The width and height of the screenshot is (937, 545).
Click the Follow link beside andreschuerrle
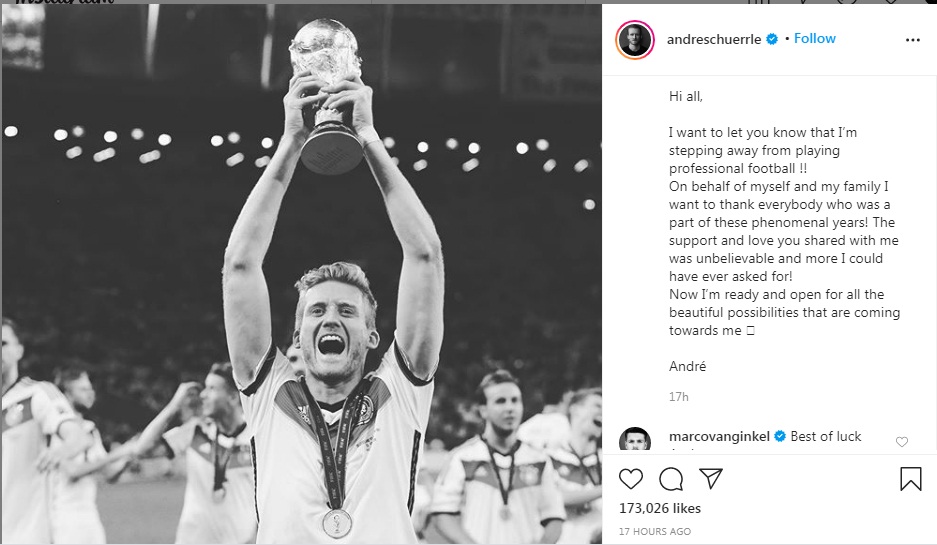(815, 39)
